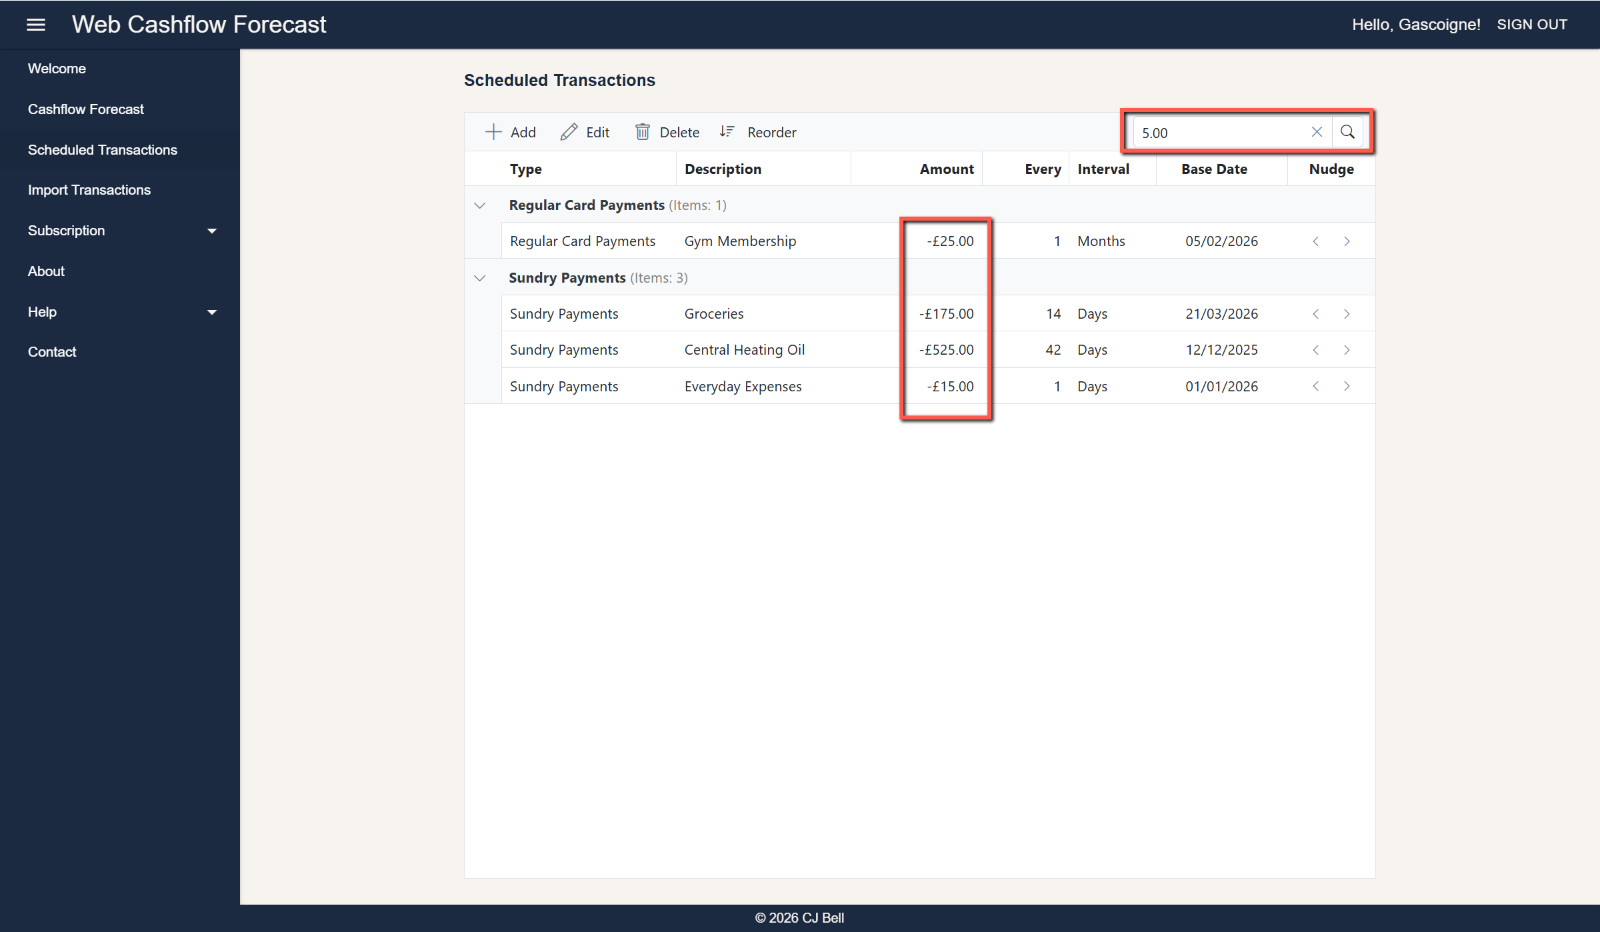Open the hamburger navigation menu
This screenshot has width=1600, height=932.
[36, 25]
